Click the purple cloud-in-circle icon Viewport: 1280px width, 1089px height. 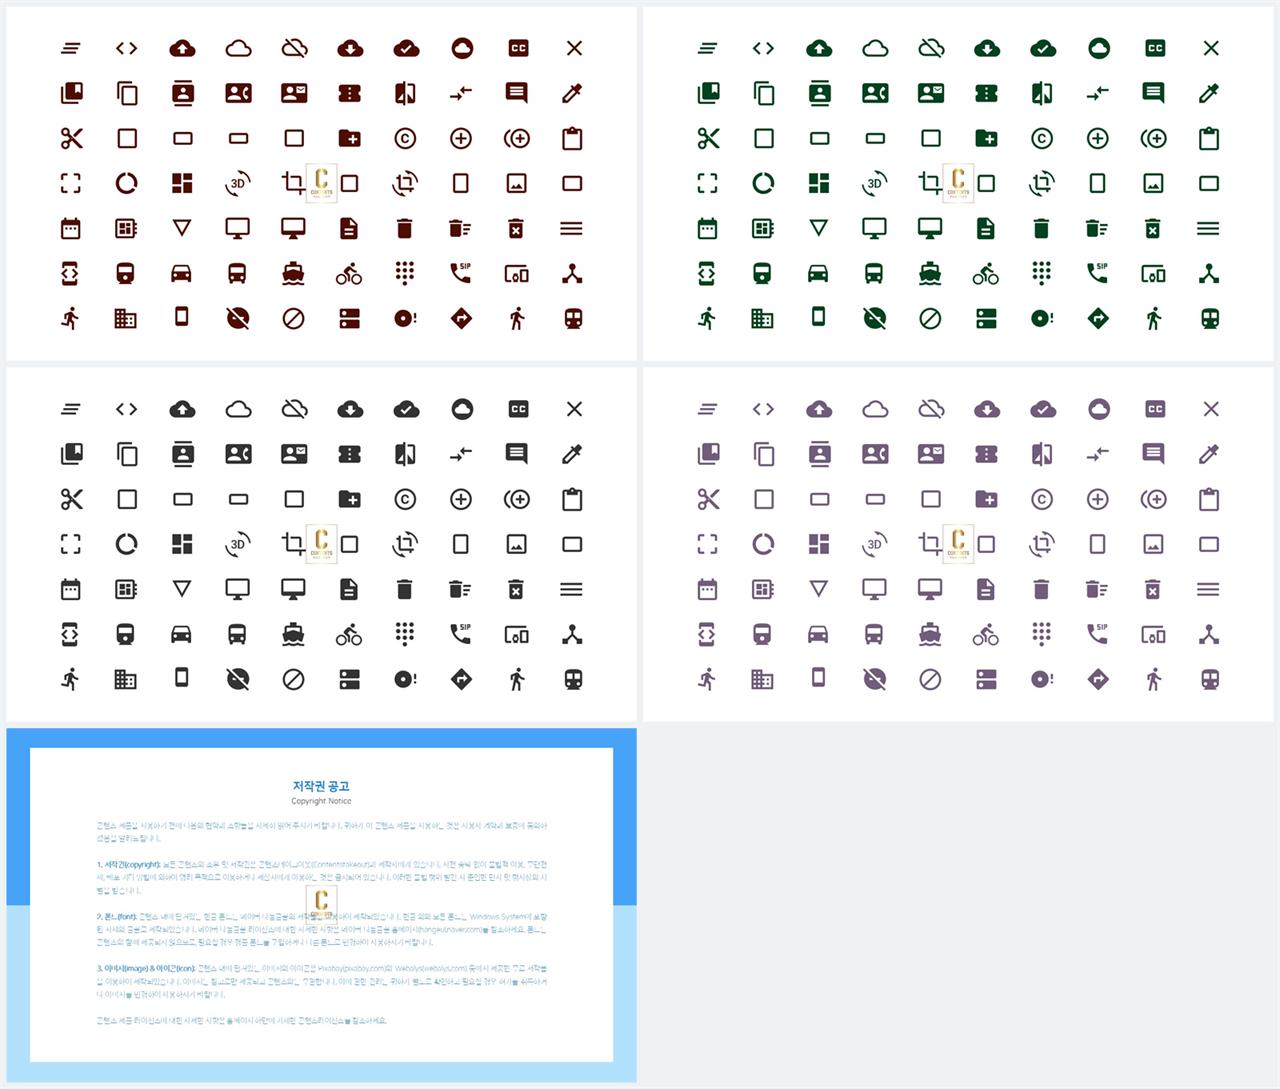coord(1099,409)
